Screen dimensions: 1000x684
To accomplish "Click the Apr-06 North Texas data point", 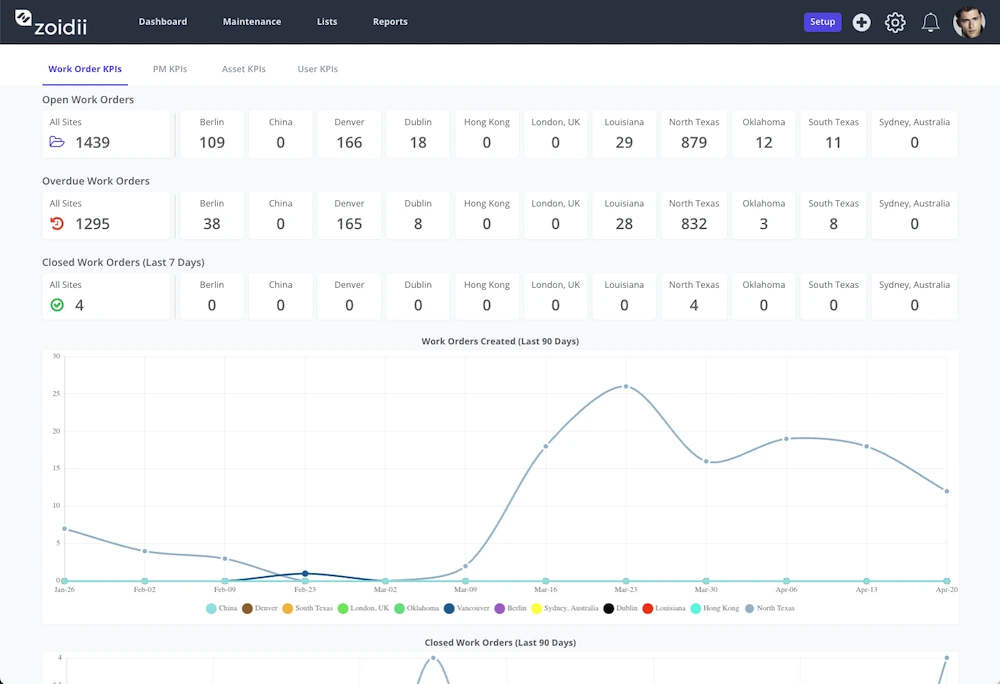I will 786,439.
